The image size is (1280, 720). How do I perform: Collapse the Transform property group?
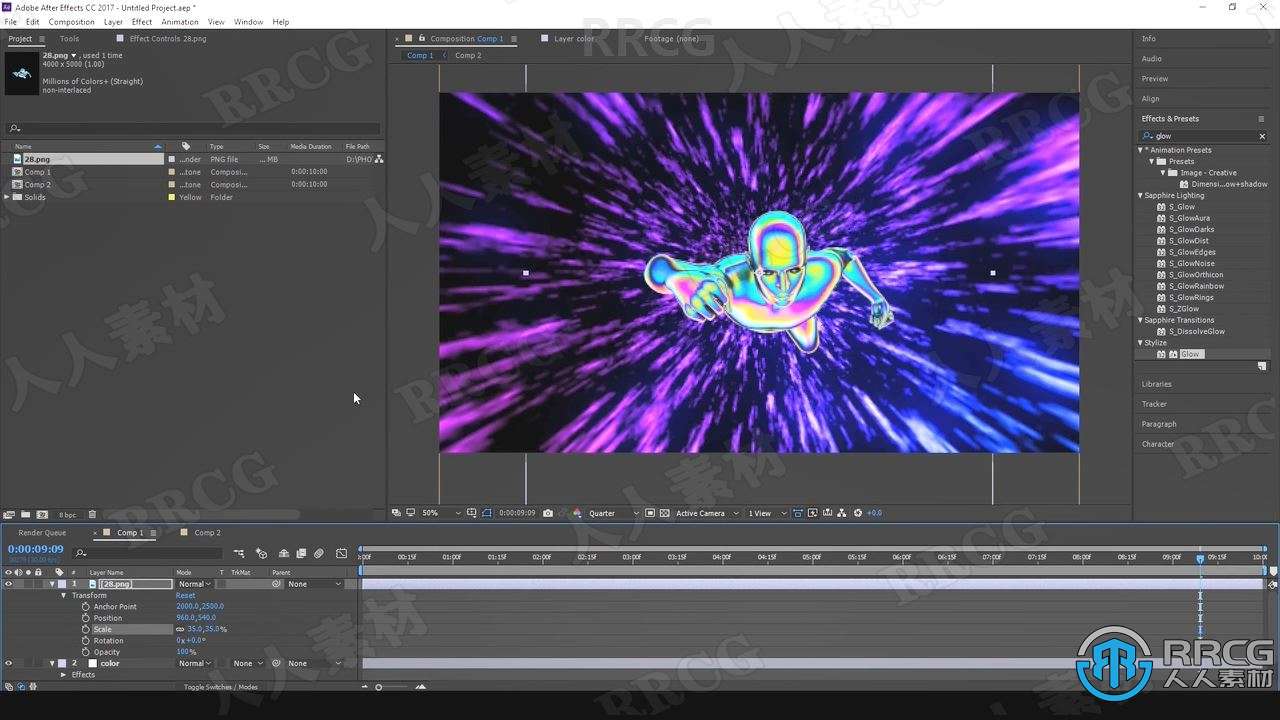63,596
